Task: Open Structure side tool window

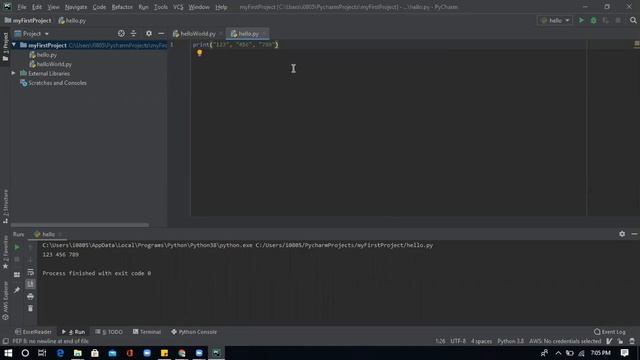Action: (x=5, y=206)
